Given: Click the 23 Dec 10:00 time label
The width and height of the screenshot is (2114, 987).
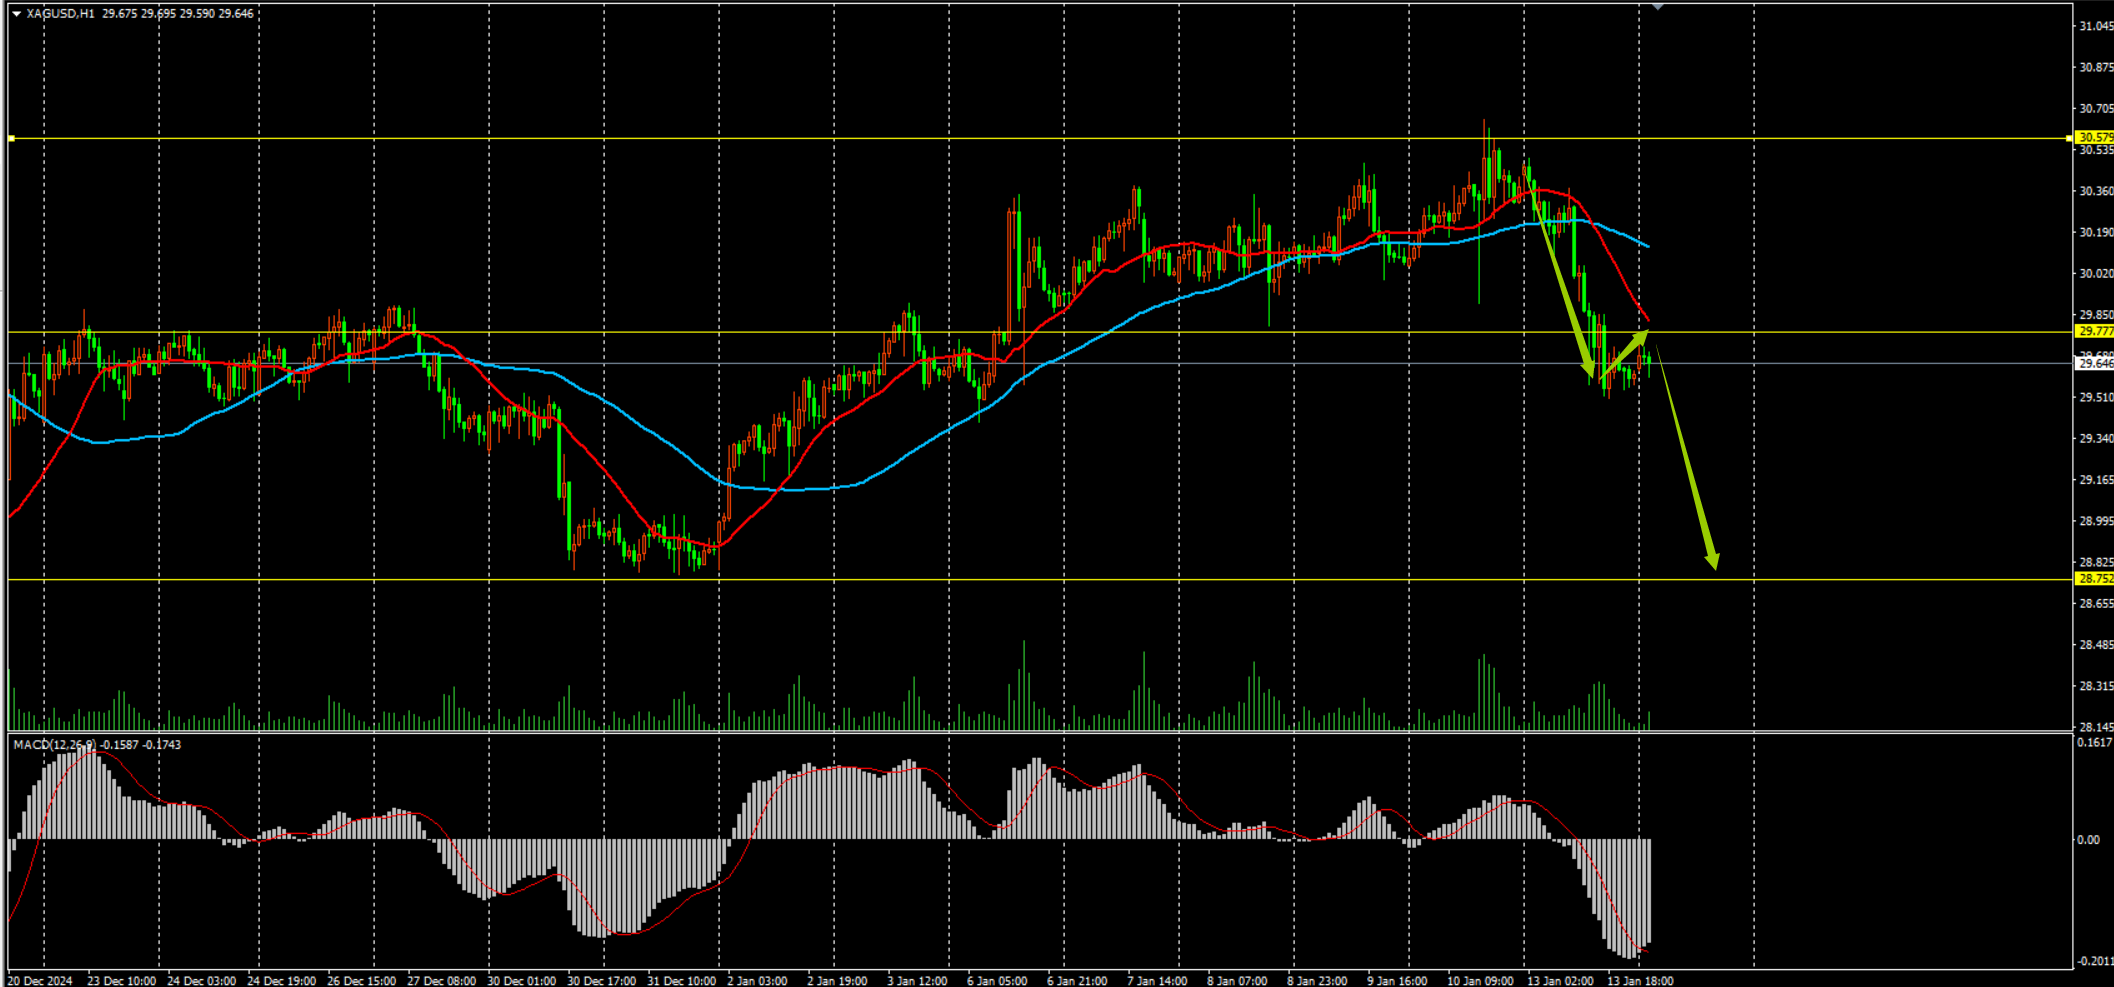Looking at the screenshot, I should point(121,981).
